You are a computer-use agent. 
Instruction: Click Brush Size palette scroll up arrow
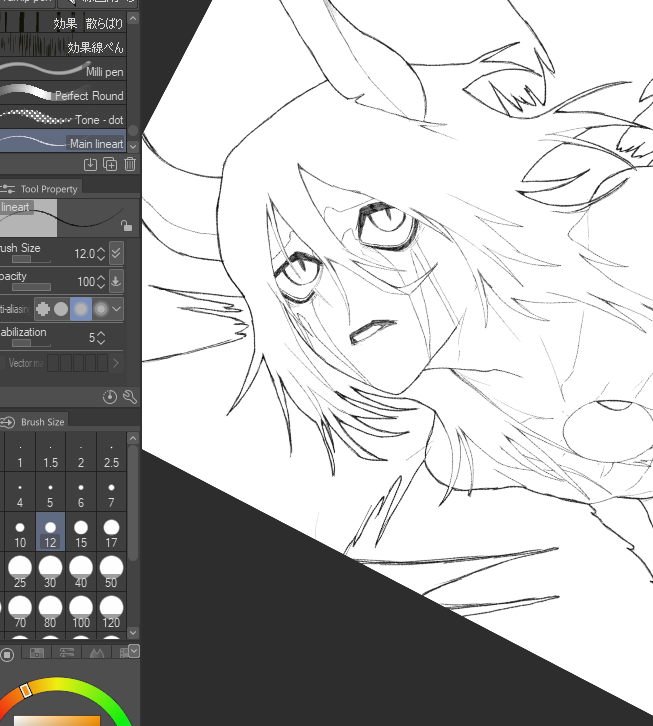point(133,438)
